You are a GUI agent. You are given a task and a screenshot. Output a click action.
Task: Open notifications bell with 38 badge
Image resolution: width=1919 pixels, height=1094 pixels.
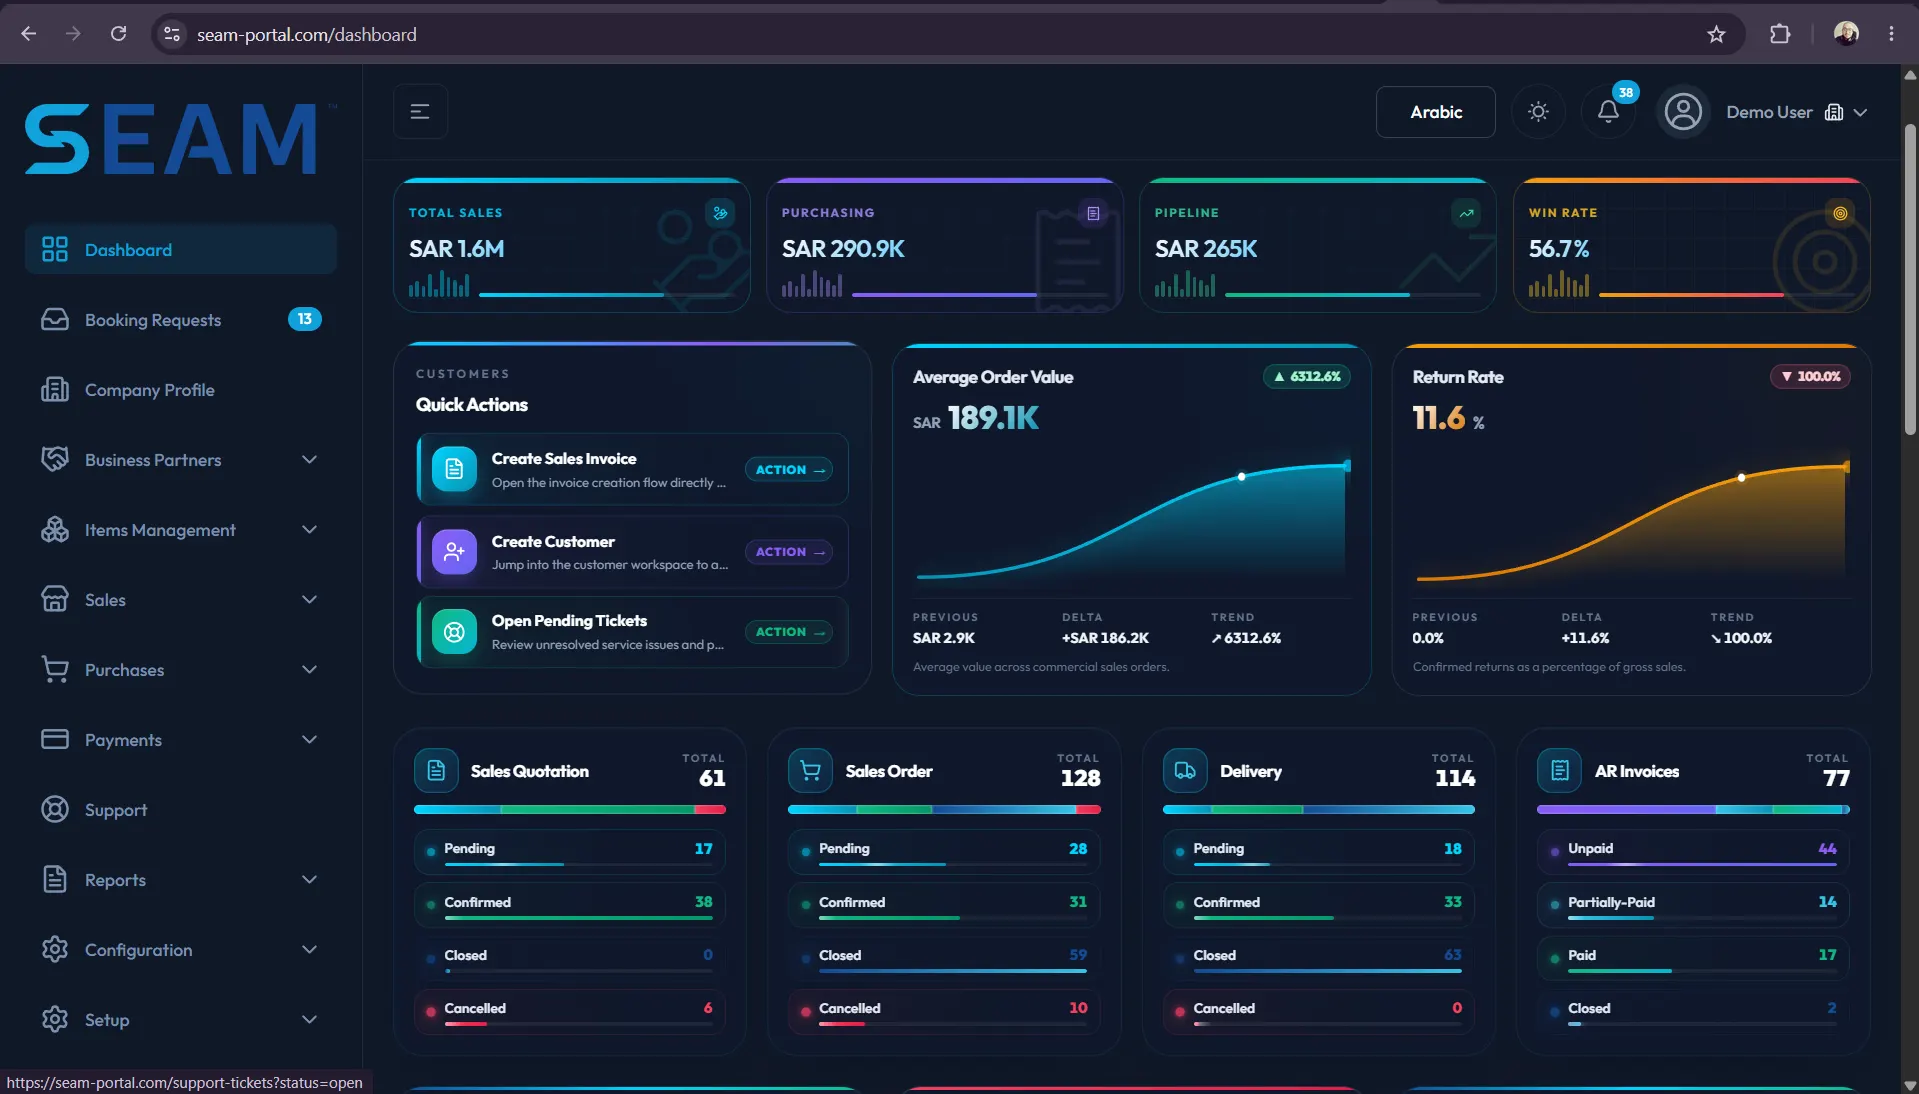1608,112
